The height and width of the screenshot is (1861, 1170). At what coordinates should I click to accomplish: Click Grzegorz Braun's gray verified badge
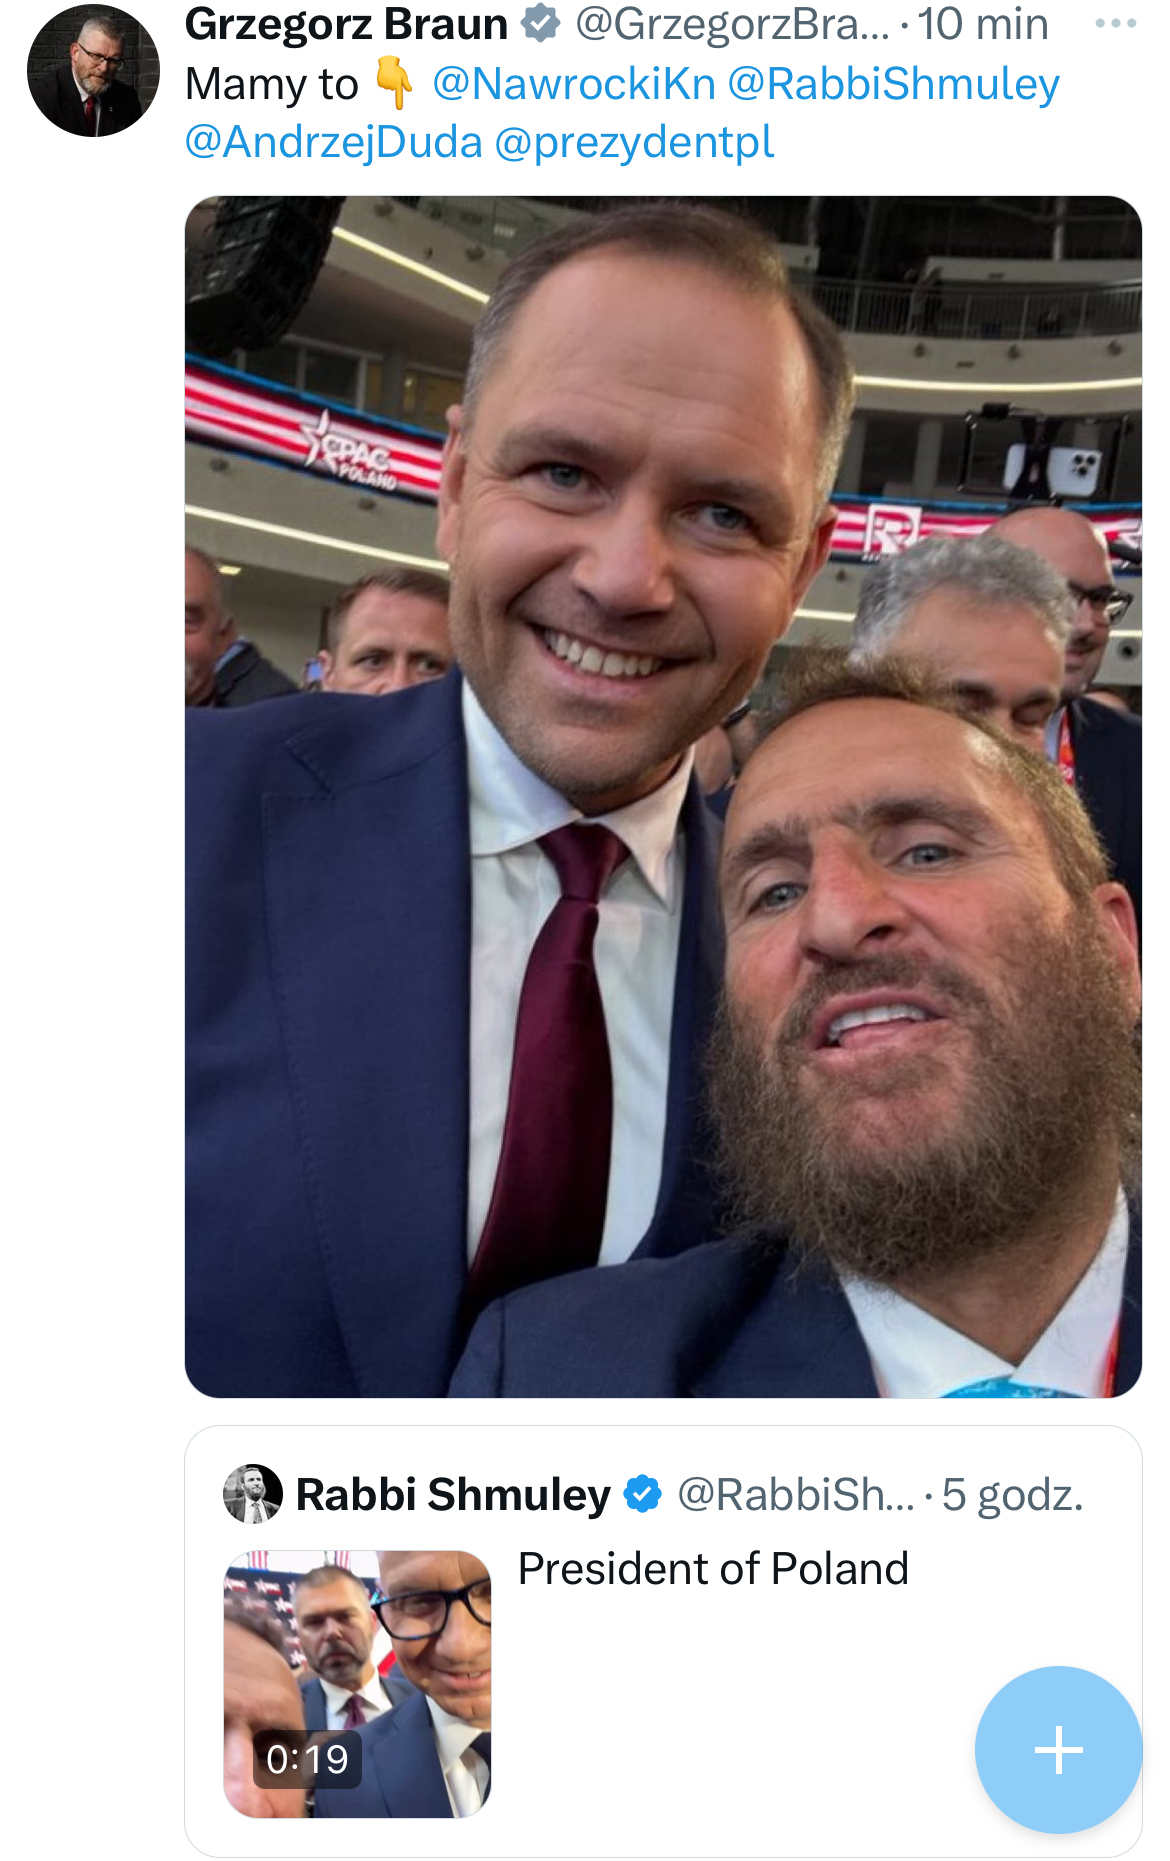pos(541,24)
